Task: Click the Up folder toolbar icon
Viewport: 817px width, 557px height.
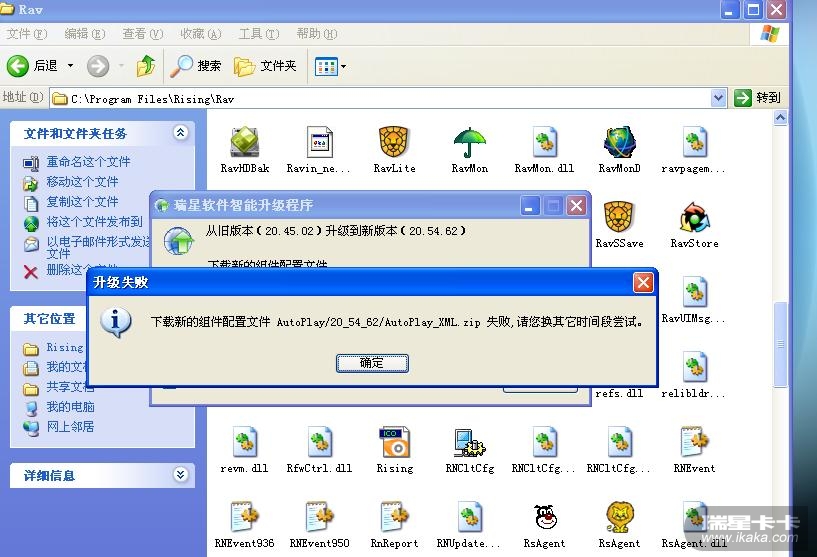Action: coord(145,66)
